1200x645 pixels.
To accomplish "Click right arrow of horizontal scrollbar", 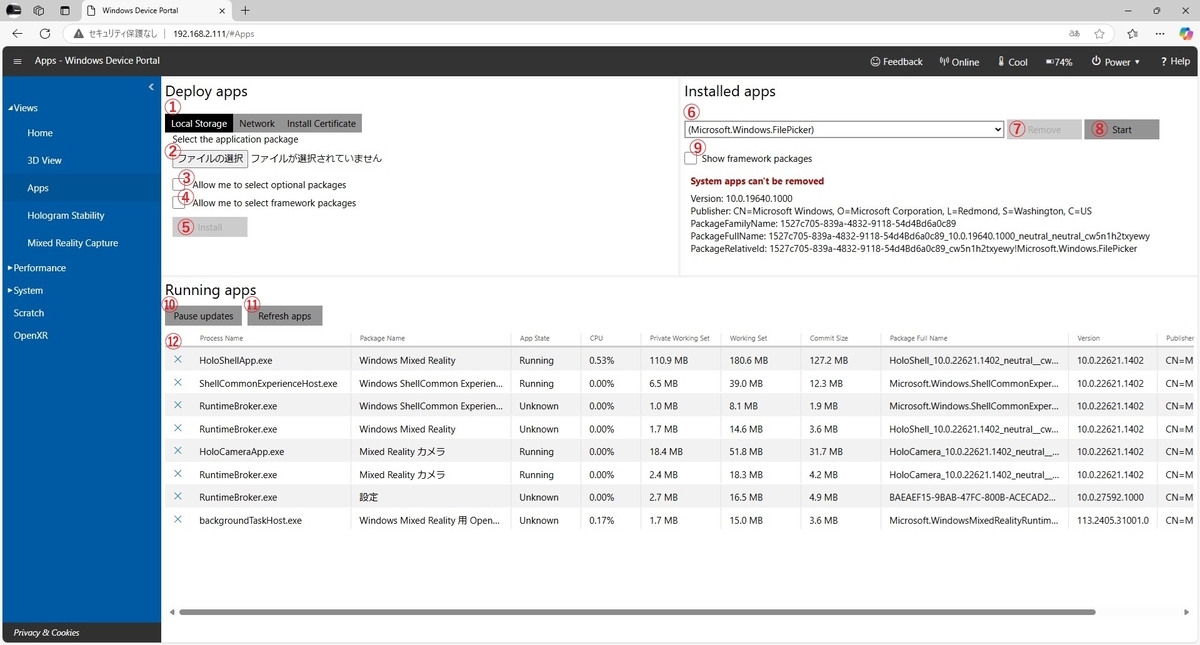I will [x=1189, y=612].
